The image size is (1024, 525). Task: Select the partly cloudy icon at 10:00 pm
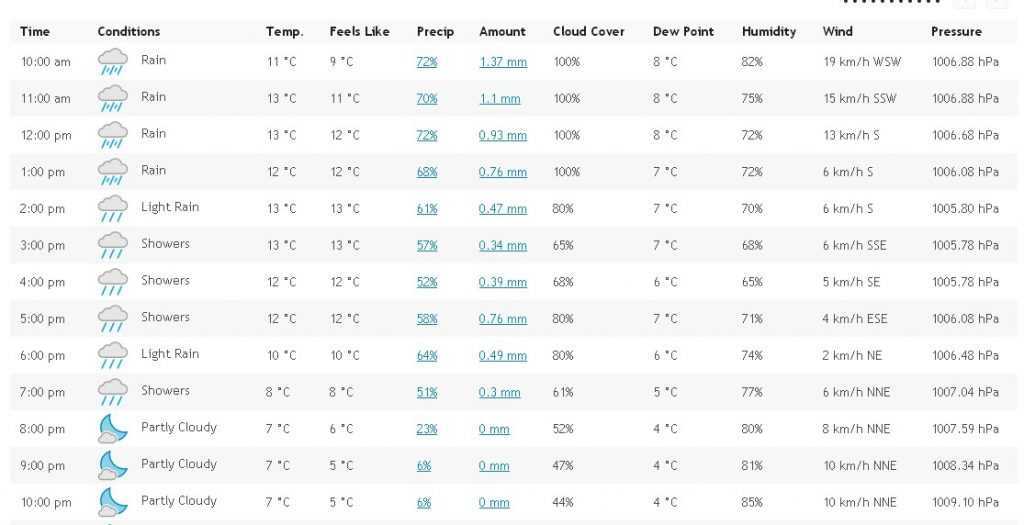[x=112, y=503]
